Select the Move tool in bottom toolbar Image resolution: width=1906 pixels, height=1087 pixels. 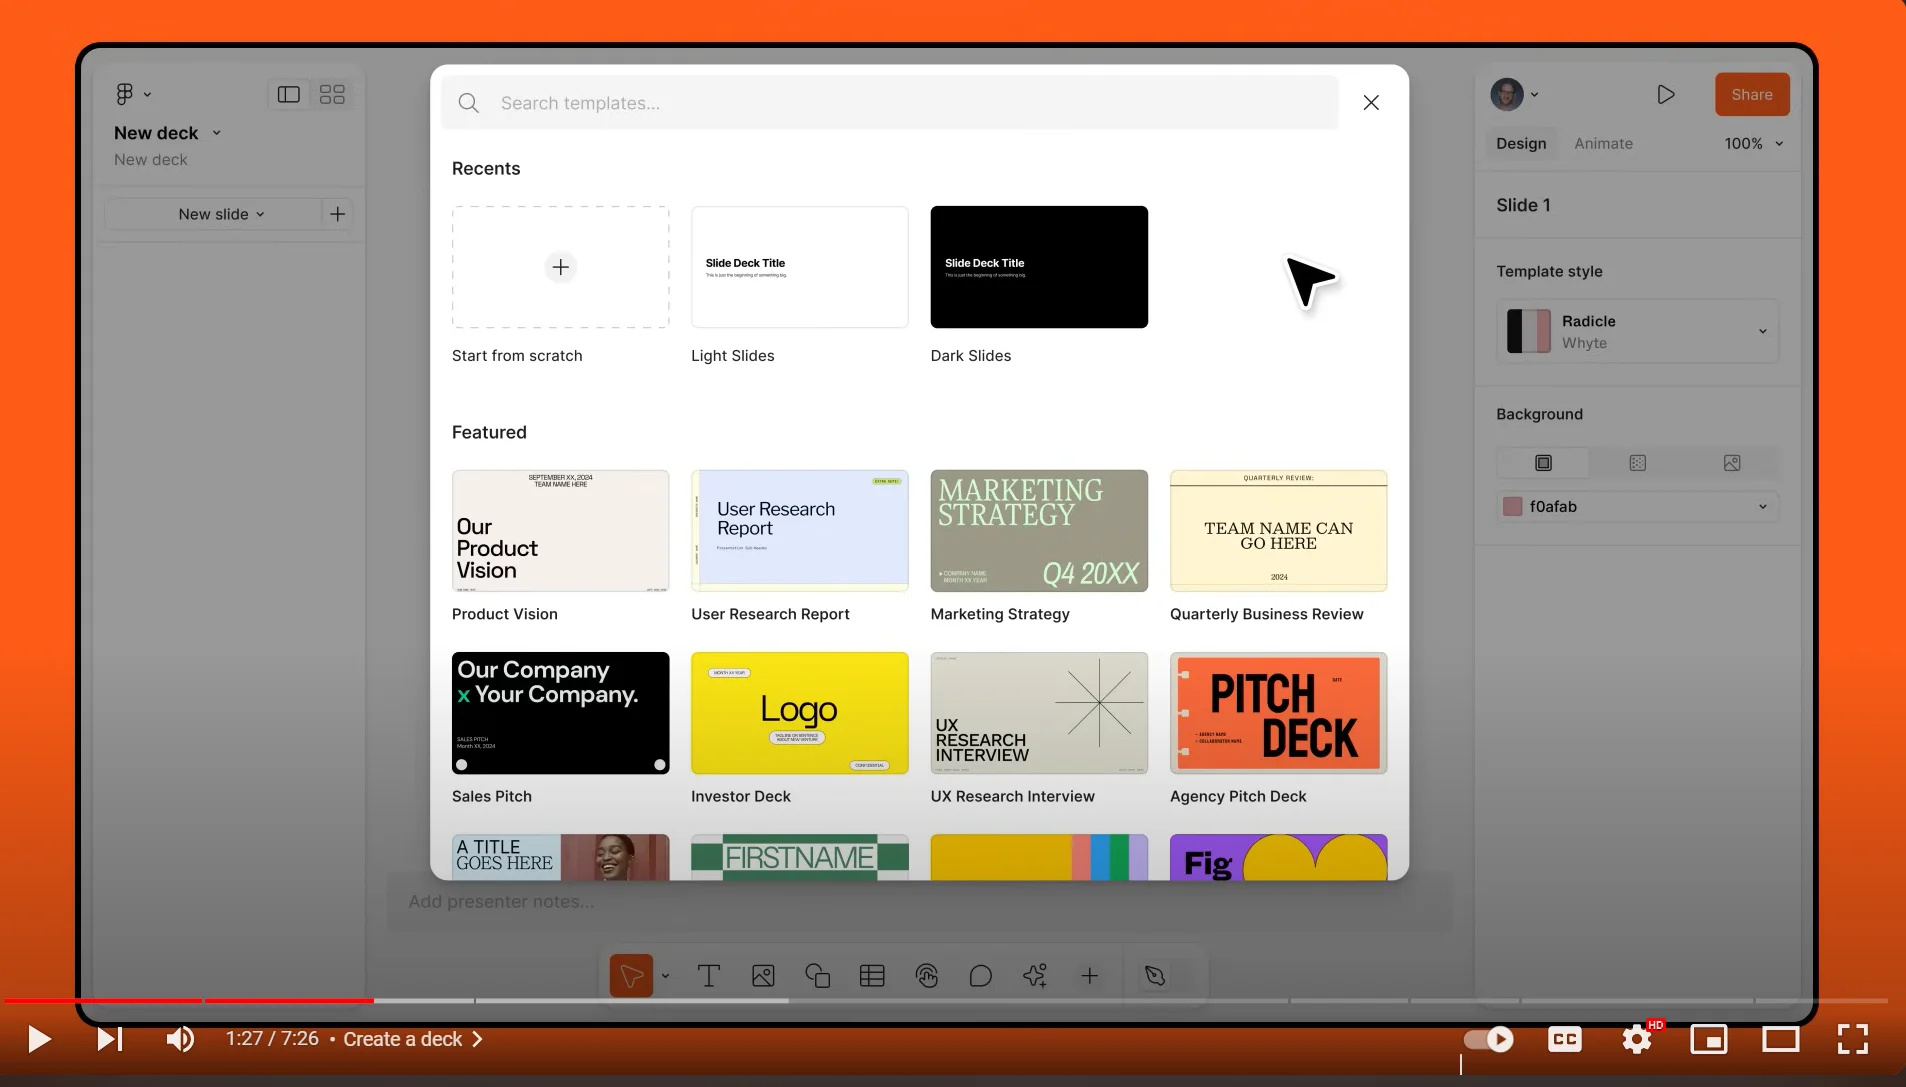(x=632, y=976)
